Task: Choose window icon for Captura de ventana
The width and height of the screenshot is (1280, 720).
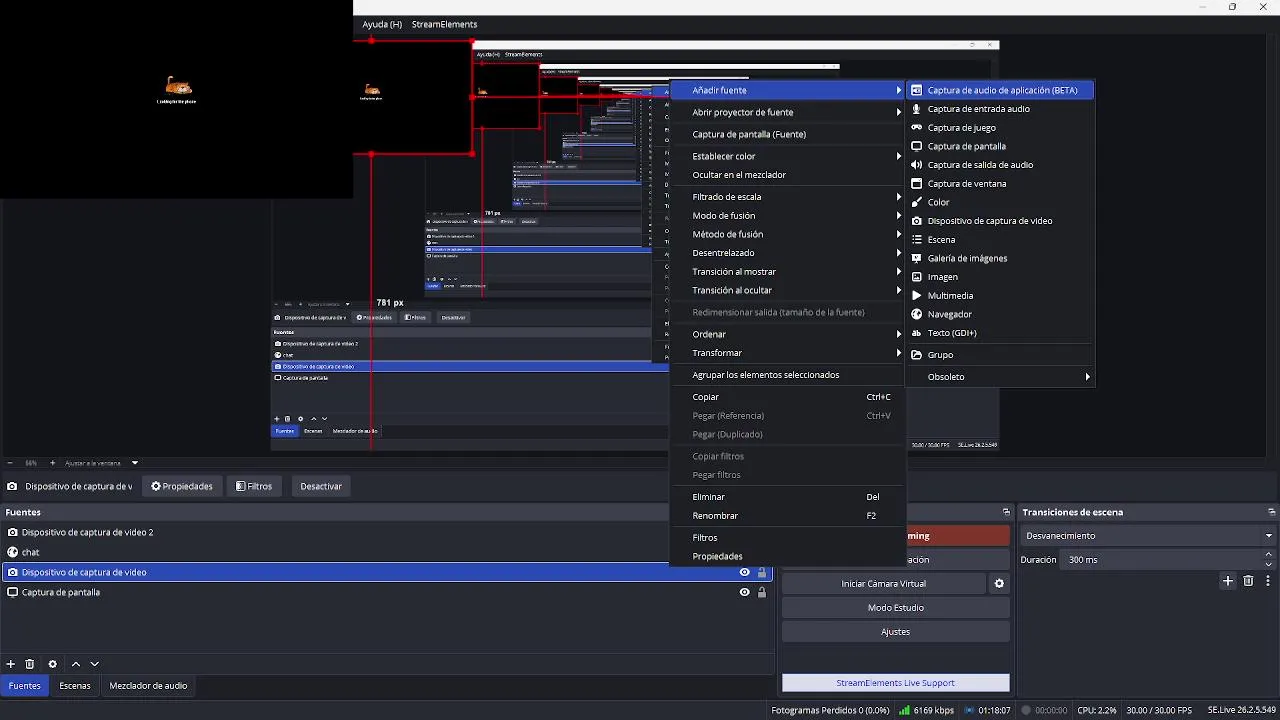Action: click(x=916, y=184)
